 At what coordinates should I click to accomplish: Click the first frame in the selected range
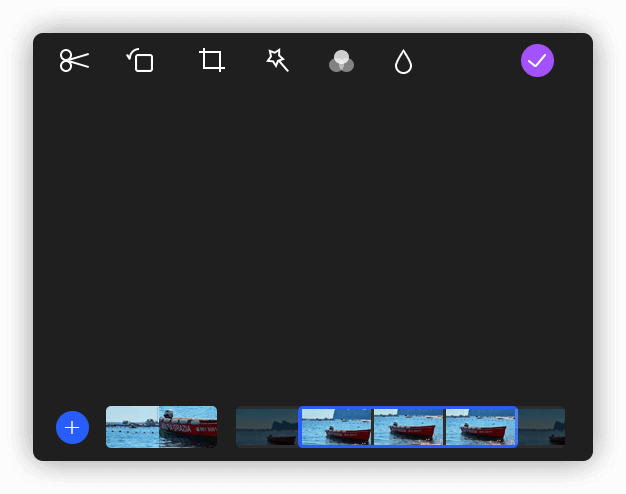point(336,427)
